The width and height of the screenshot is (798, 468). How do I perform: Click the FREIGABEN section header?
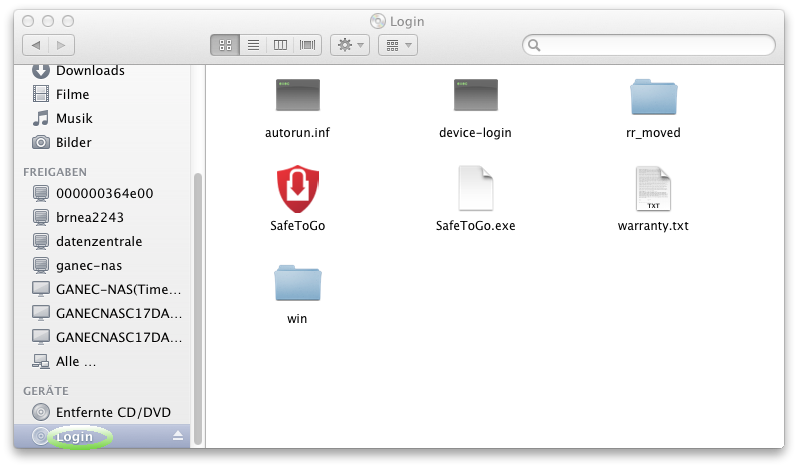coord(55,172)
